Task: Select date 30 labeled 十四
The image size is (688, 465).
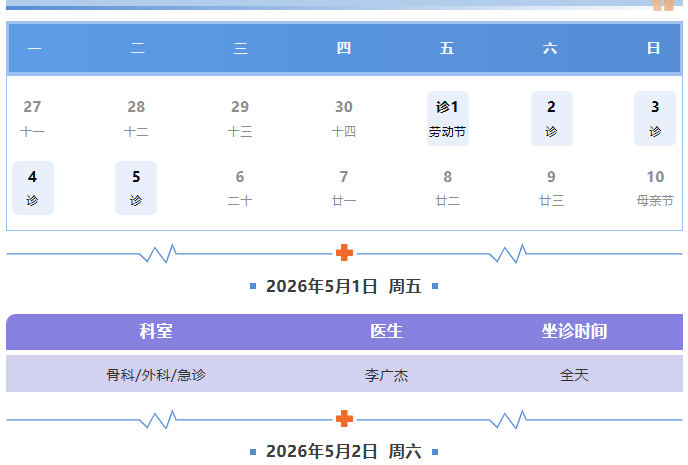Action: [x=344, y=118]
